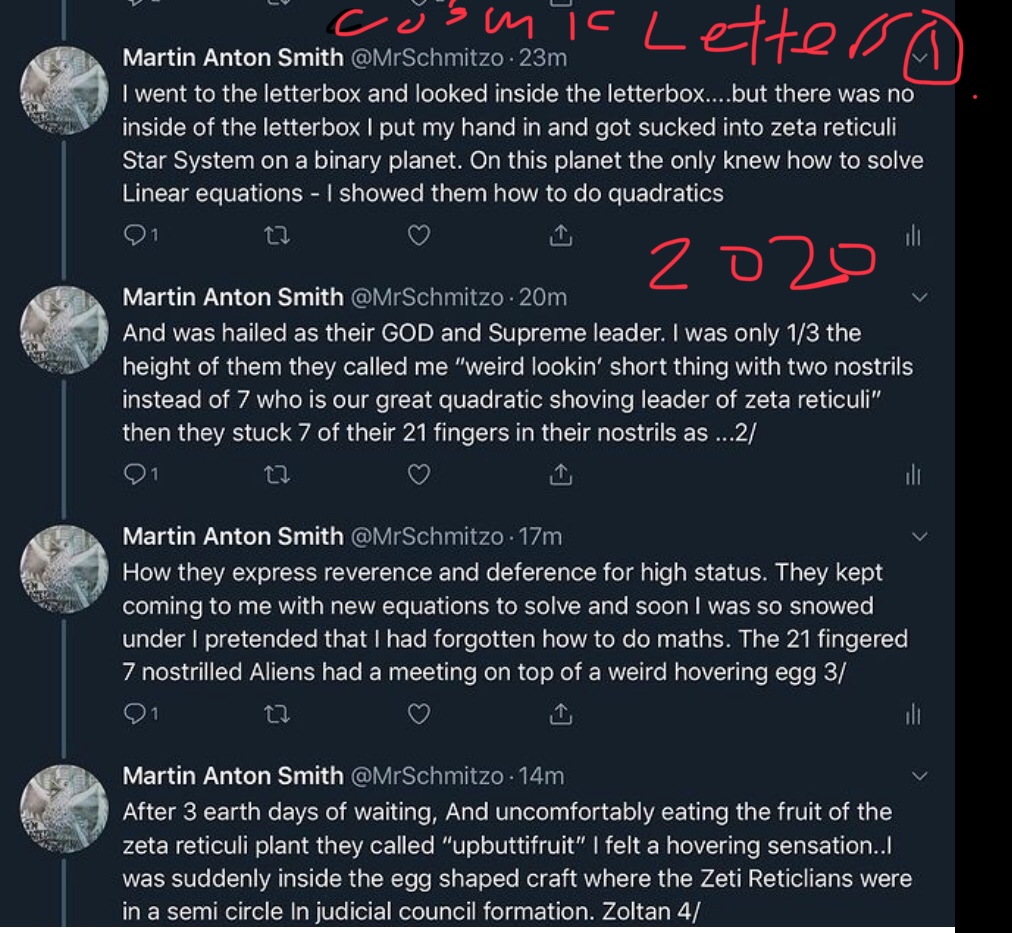
Task: Reply to the letterbox tweet
Action: click(x=140, y=235)
